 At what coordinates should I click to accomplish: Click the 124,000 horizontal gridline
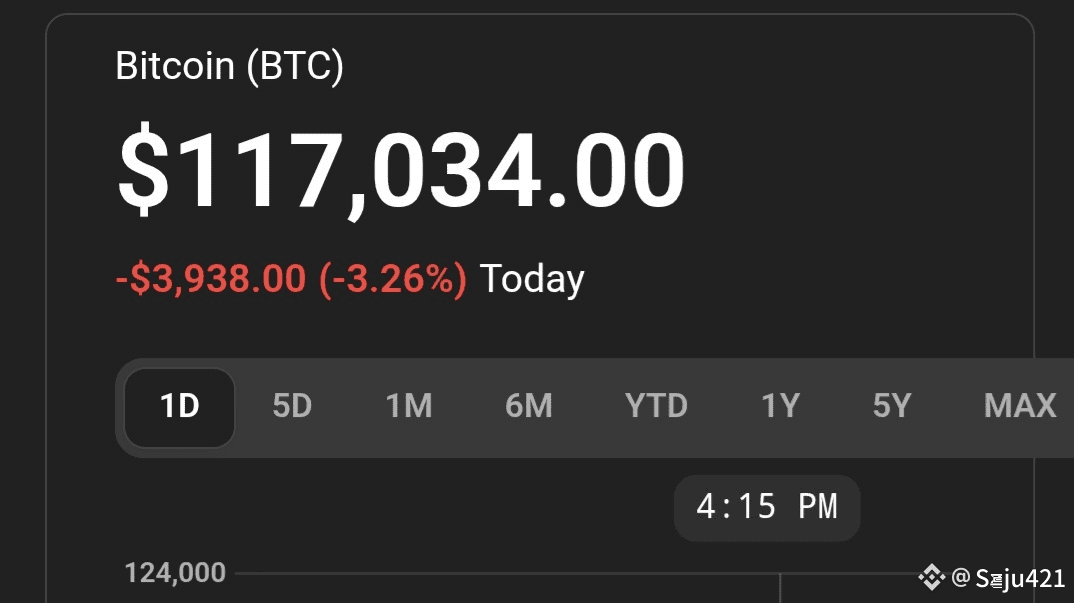click(x=500, y=573)
